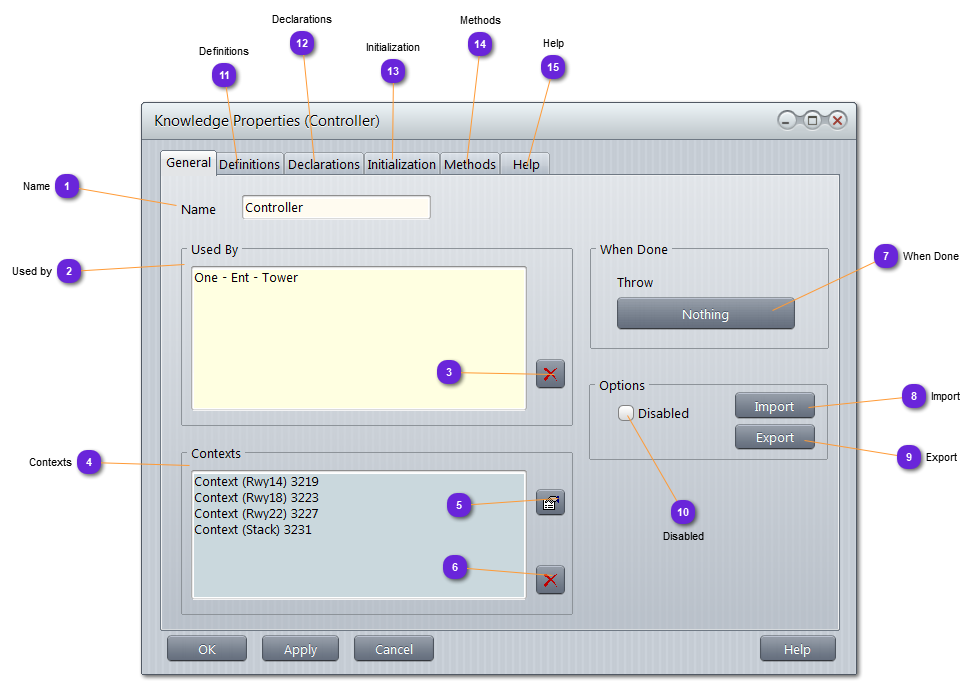Image resolution: width=976 pixels, height=684 pixels.
Task: Click the red X delete button in Used By
Action: click(550, 374)
